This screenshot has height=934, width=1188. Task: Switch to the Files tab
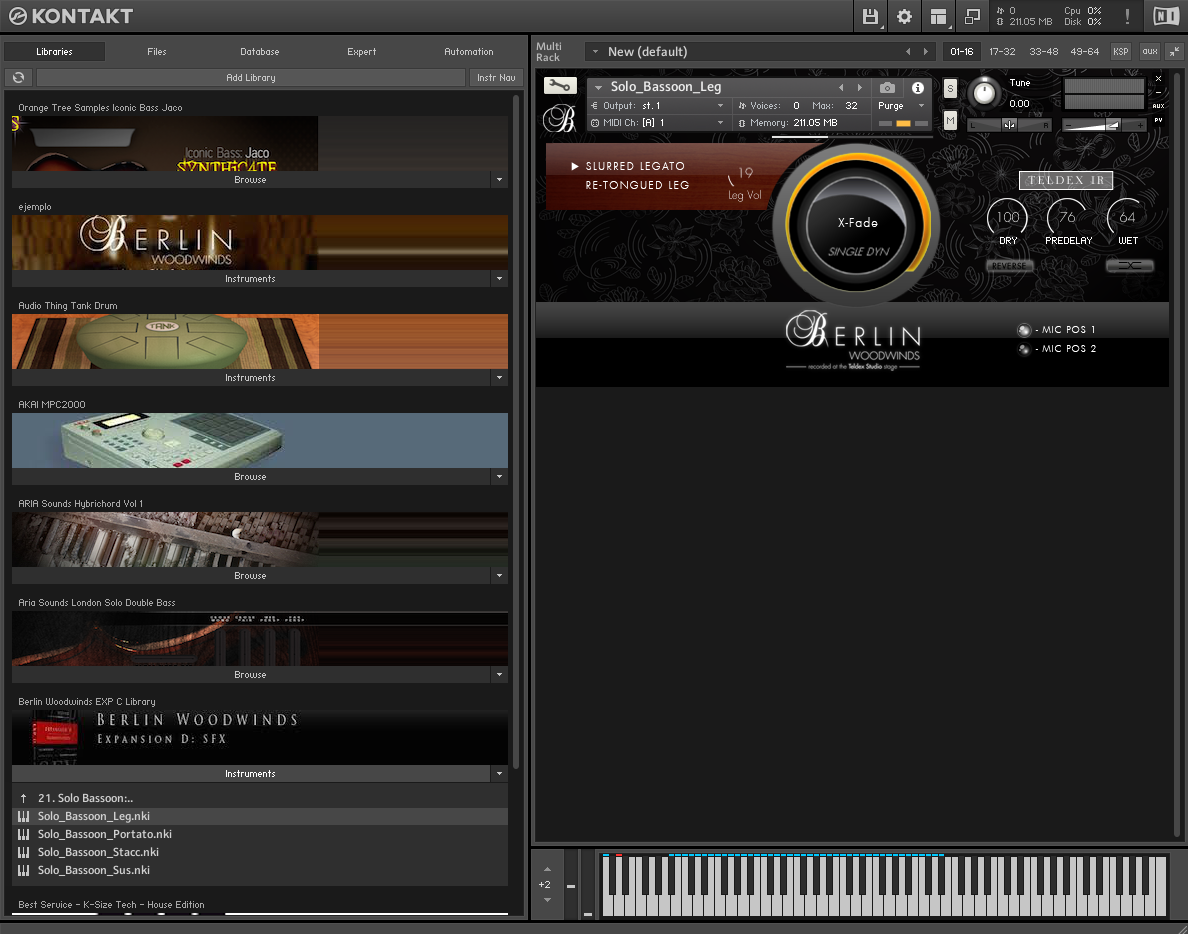coord(157,52)
